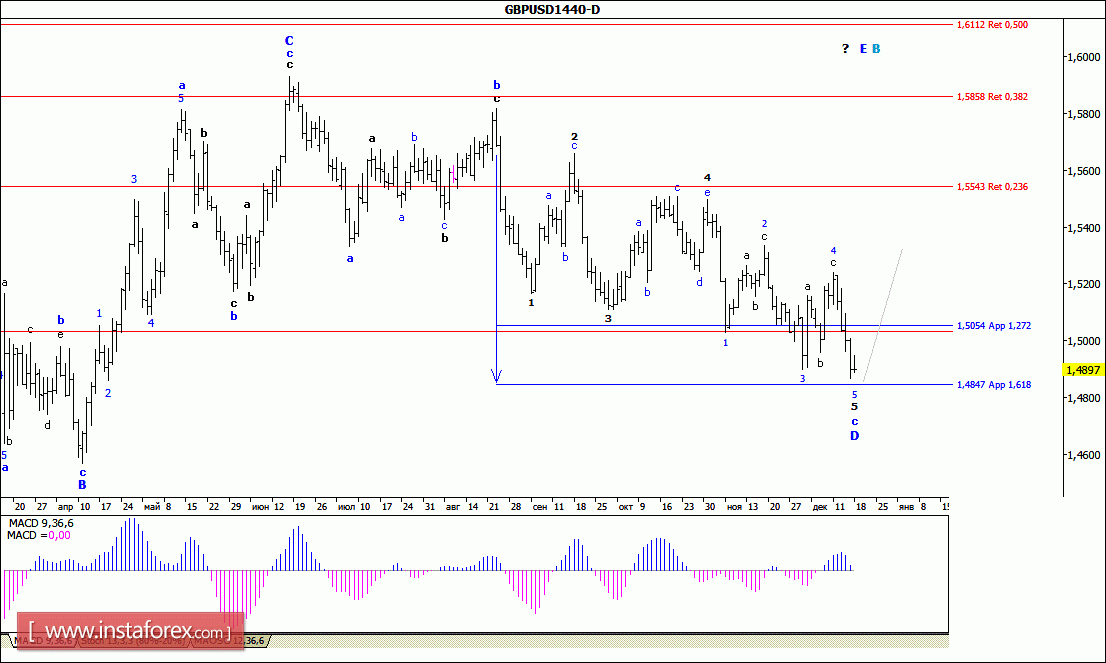Image resolution: width=1106 pixels, height=663 pixels.
Task: Click the май date on time axis
Action: [x=152, y=506]
